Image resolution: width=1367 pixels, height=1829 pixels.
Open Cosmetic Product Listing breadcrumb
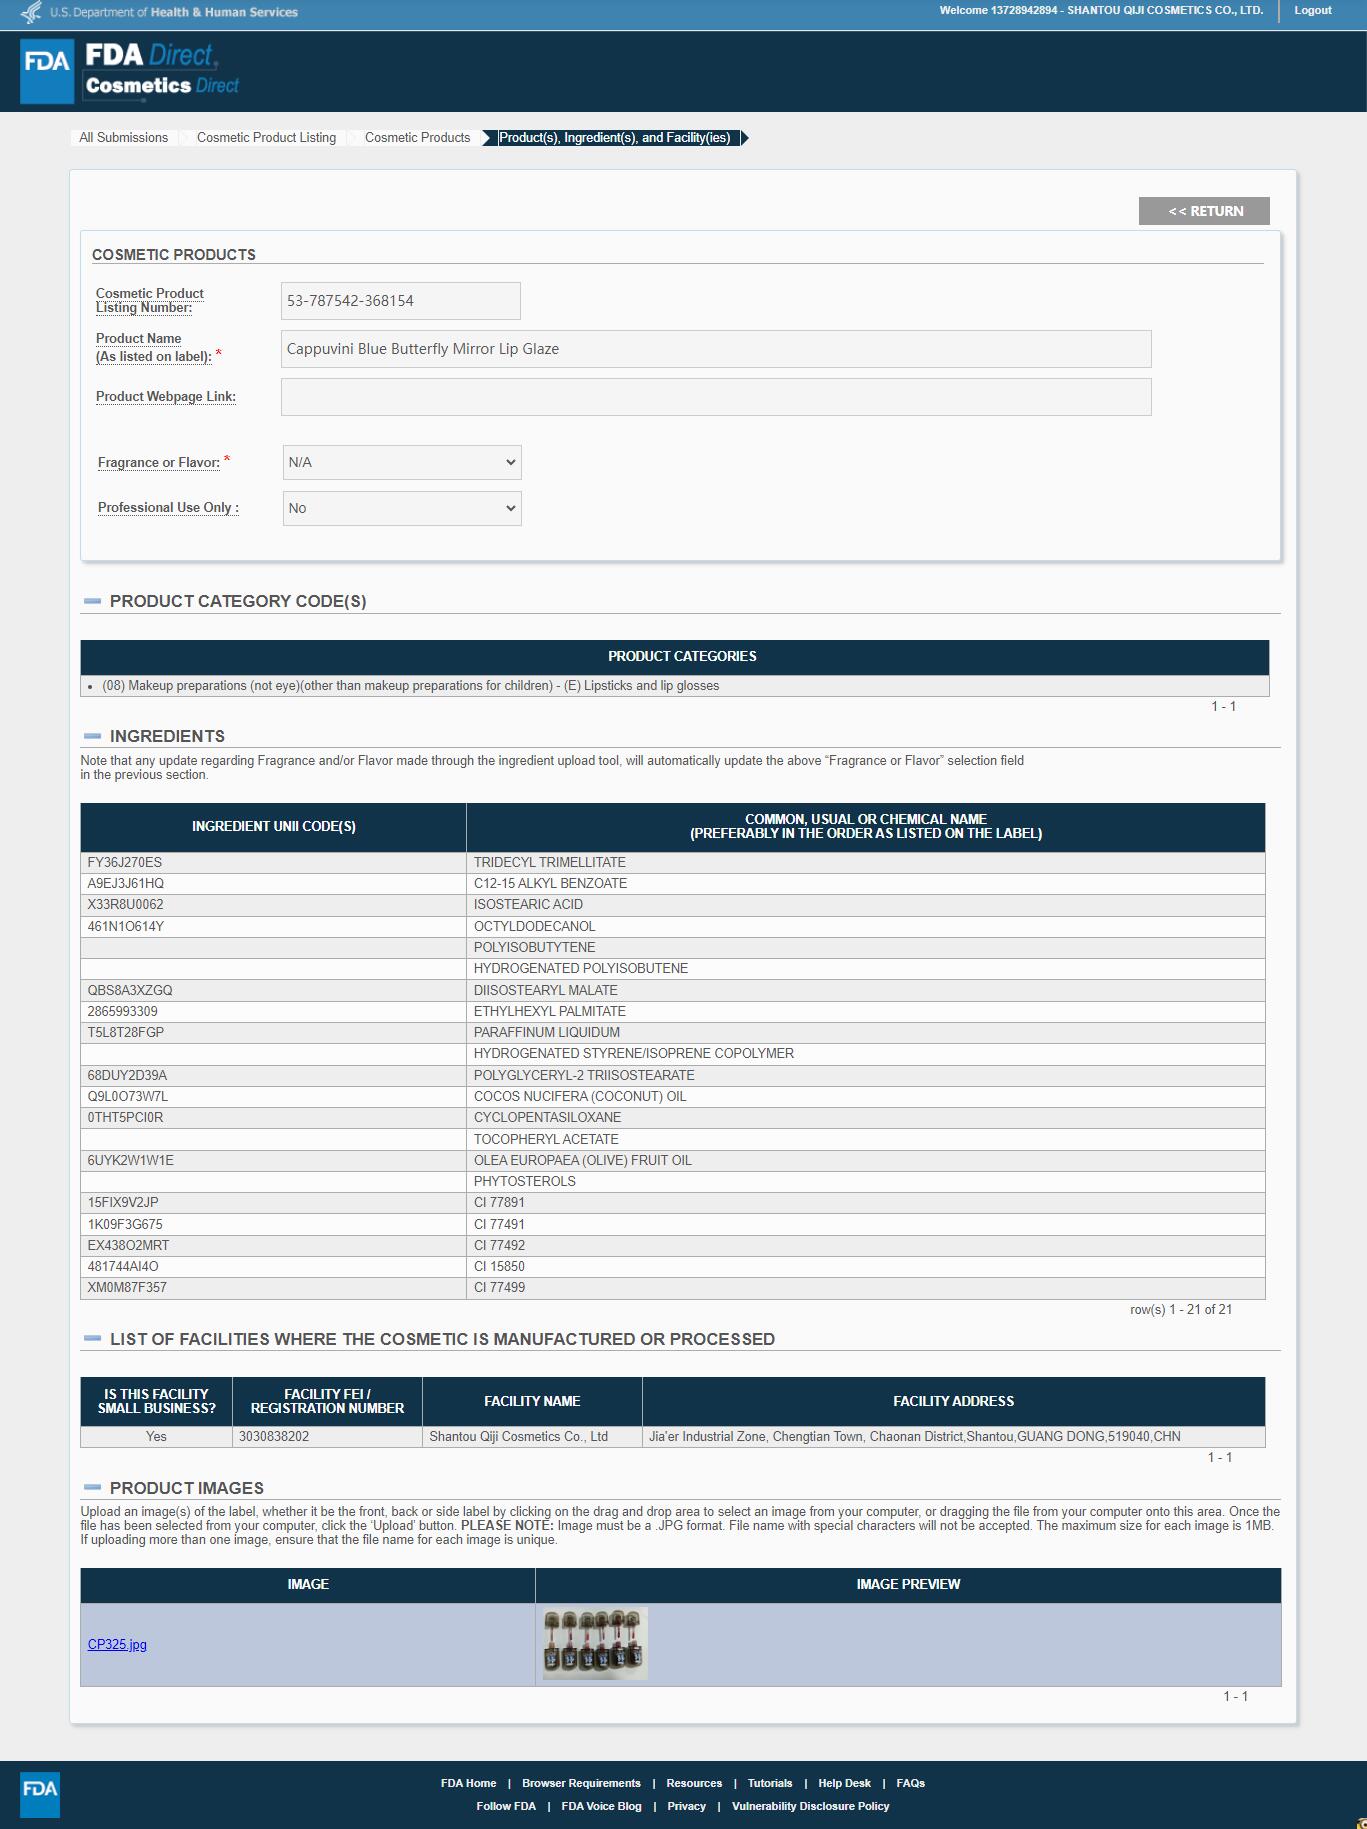tap(266, 138)
